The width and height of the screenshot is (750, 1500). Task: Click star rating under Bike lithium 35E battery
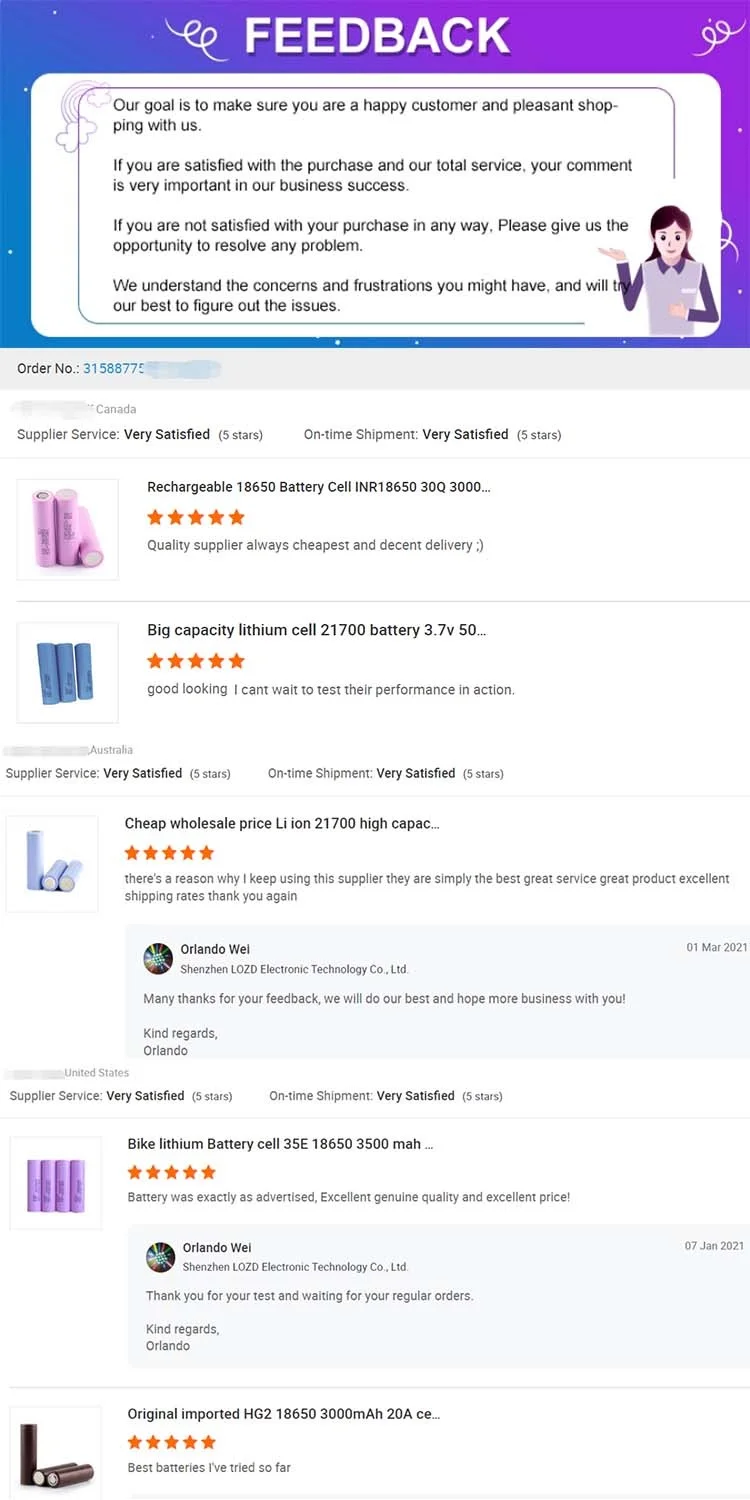(x=172, y=1172)
